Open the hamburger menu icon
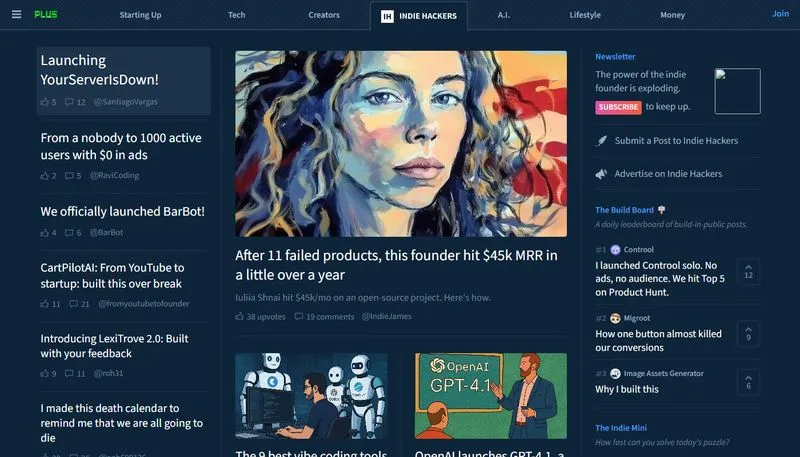The height and width of the screenshot is (457, 800). (16, 14)
